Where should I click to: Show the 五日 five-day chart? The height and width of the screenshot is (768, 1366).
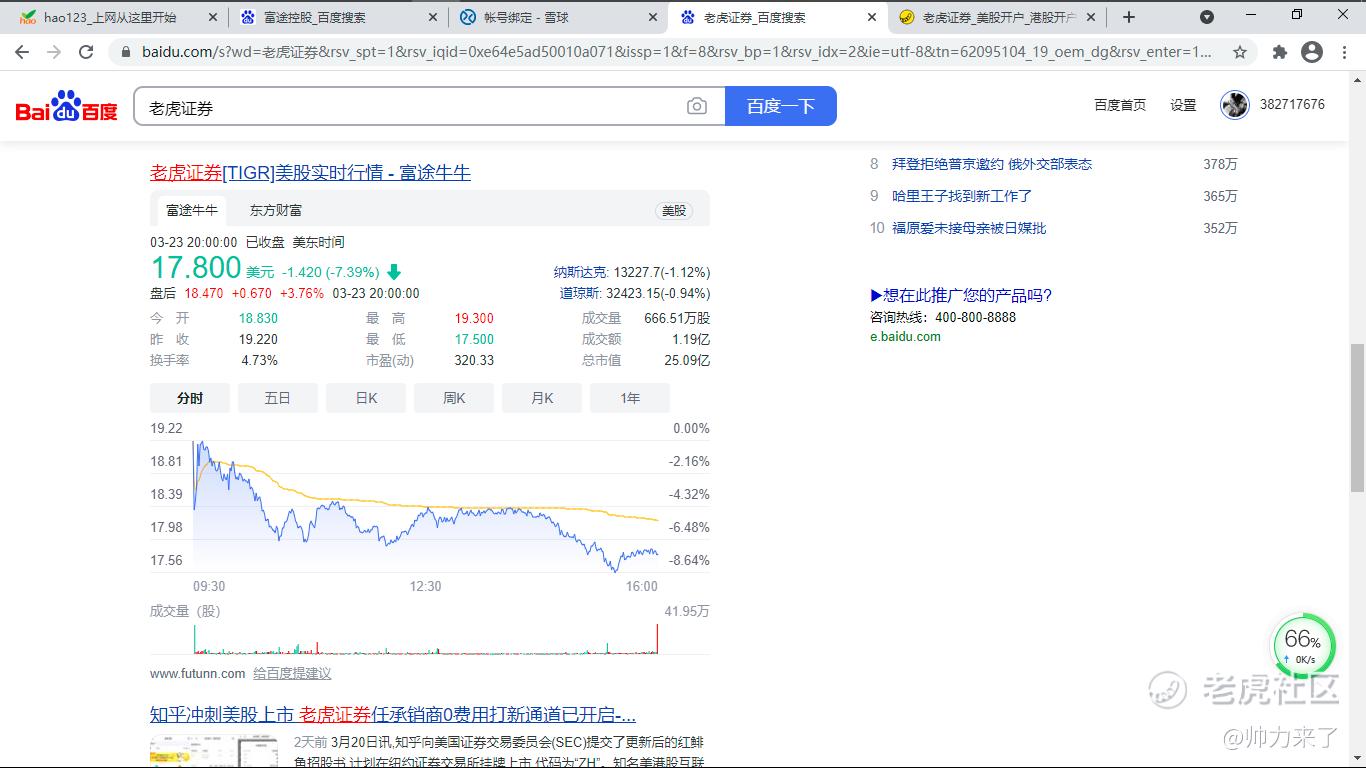(x=278, y=398)
